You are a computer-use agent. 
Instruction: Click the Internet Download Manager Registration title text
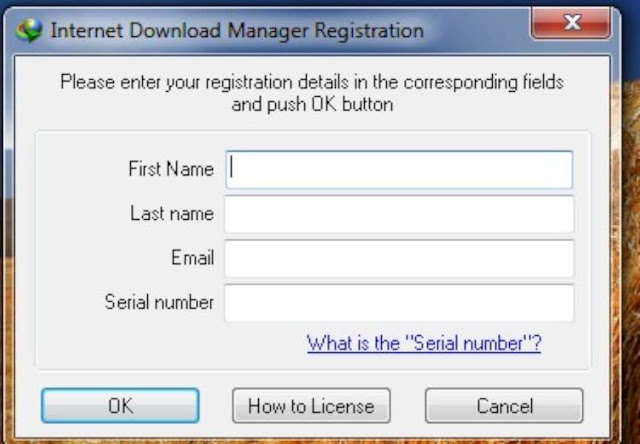point(237,31)
